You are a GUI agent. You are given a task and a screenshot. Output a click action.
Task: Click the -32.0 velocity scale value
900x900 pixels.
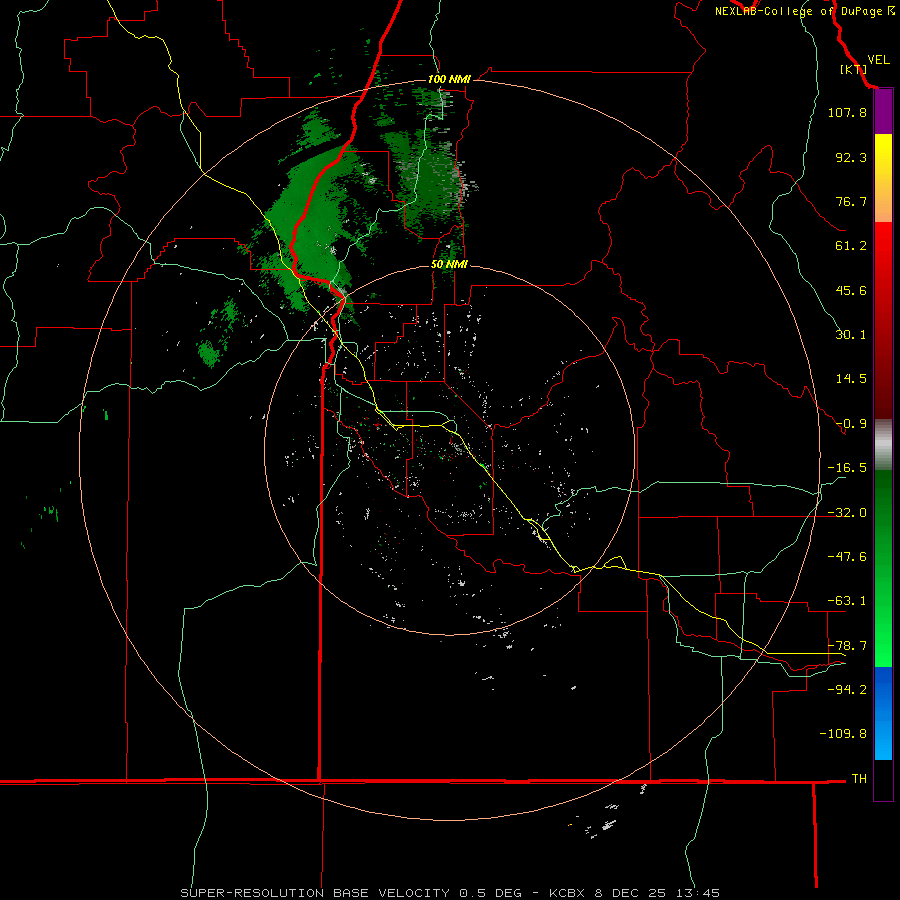click(847, 513)
